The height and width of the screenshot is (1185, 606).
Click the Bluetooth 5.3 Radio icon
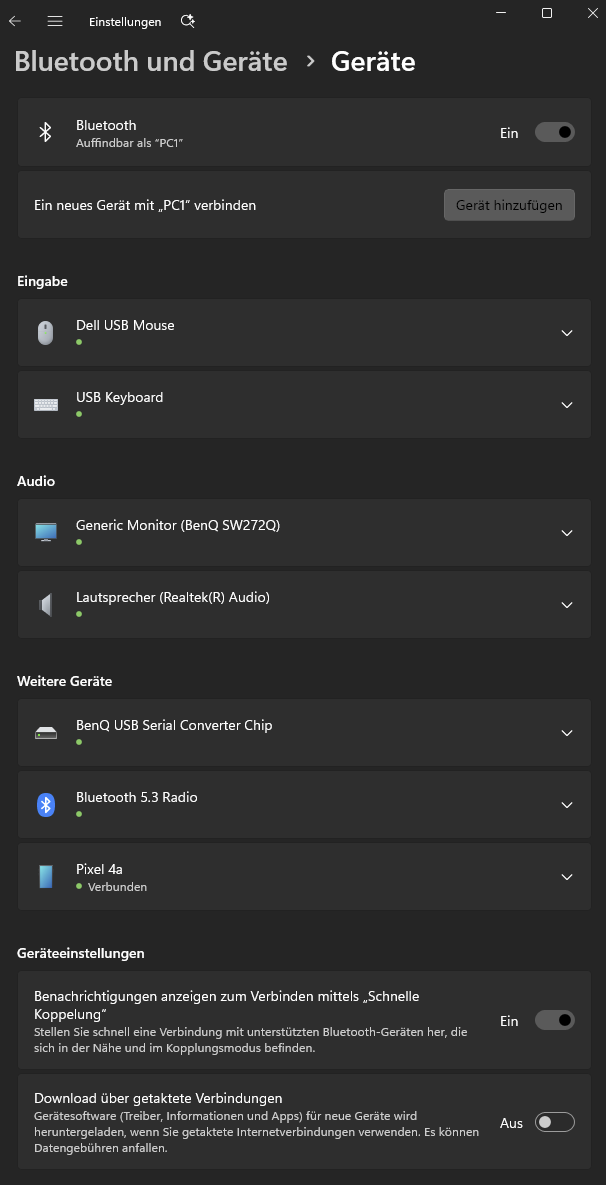pos(45,805)
